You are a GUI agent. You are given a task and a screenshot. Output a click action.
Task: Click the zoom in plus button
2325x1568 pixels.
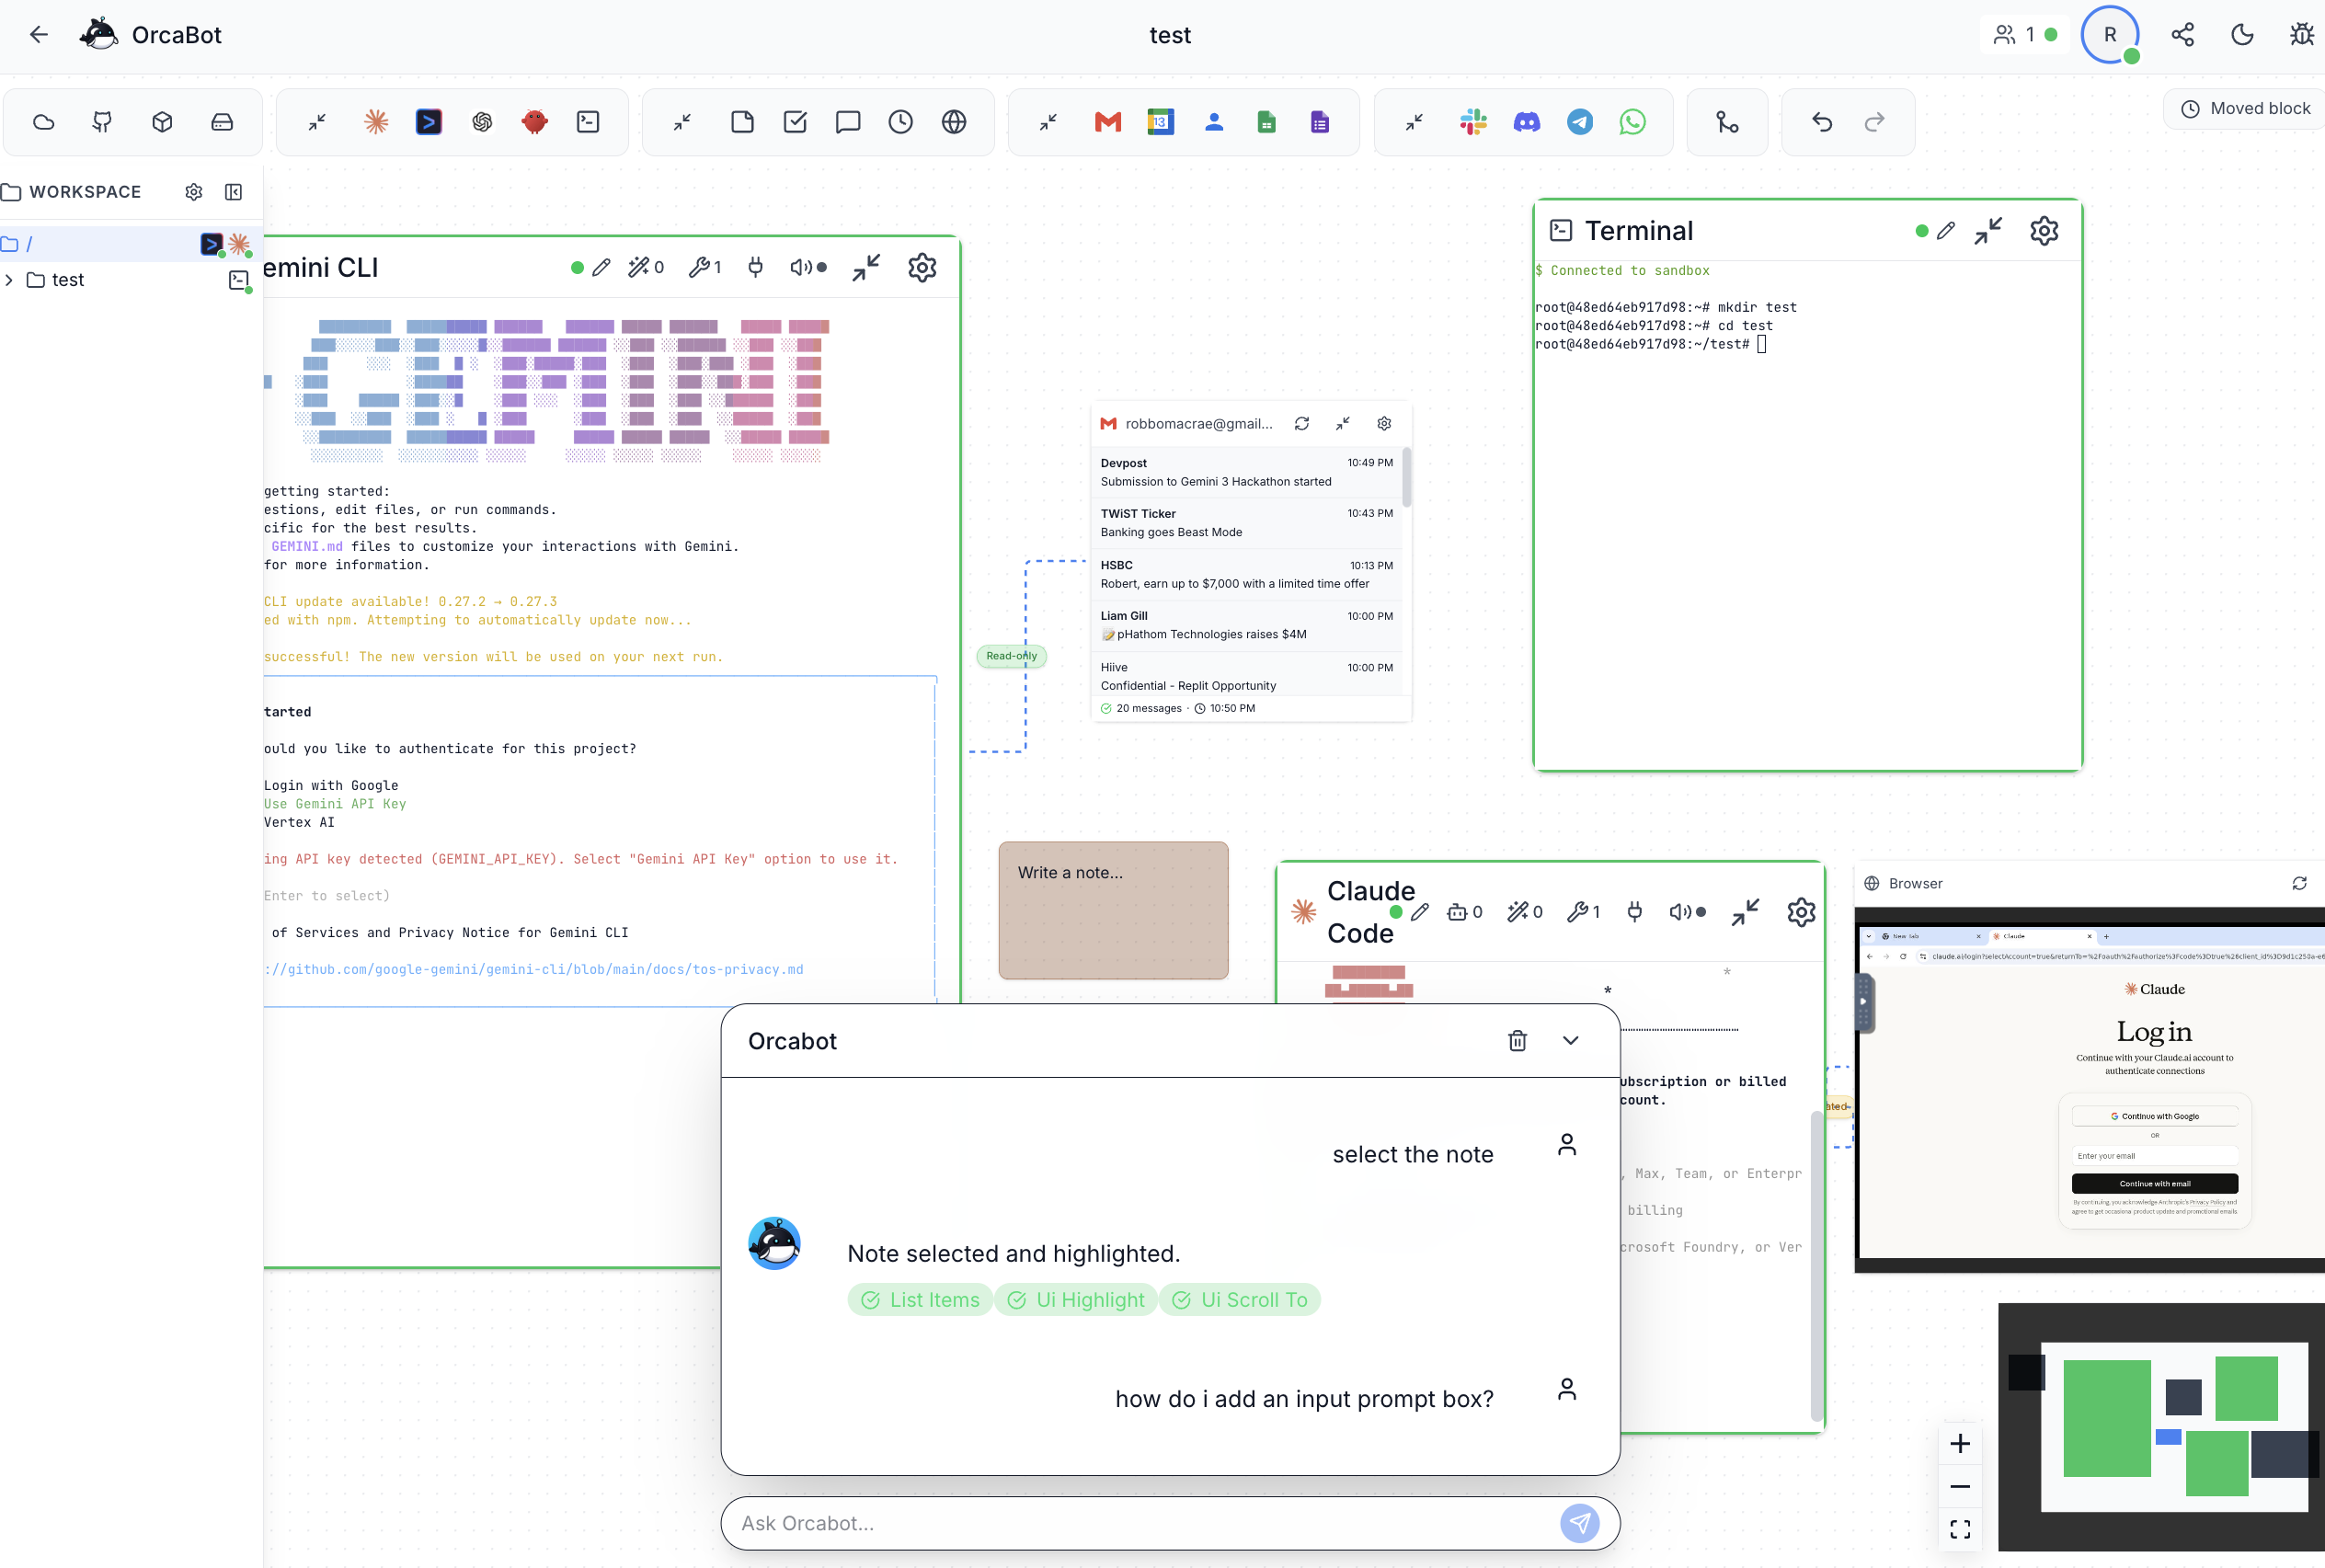1959,1444
